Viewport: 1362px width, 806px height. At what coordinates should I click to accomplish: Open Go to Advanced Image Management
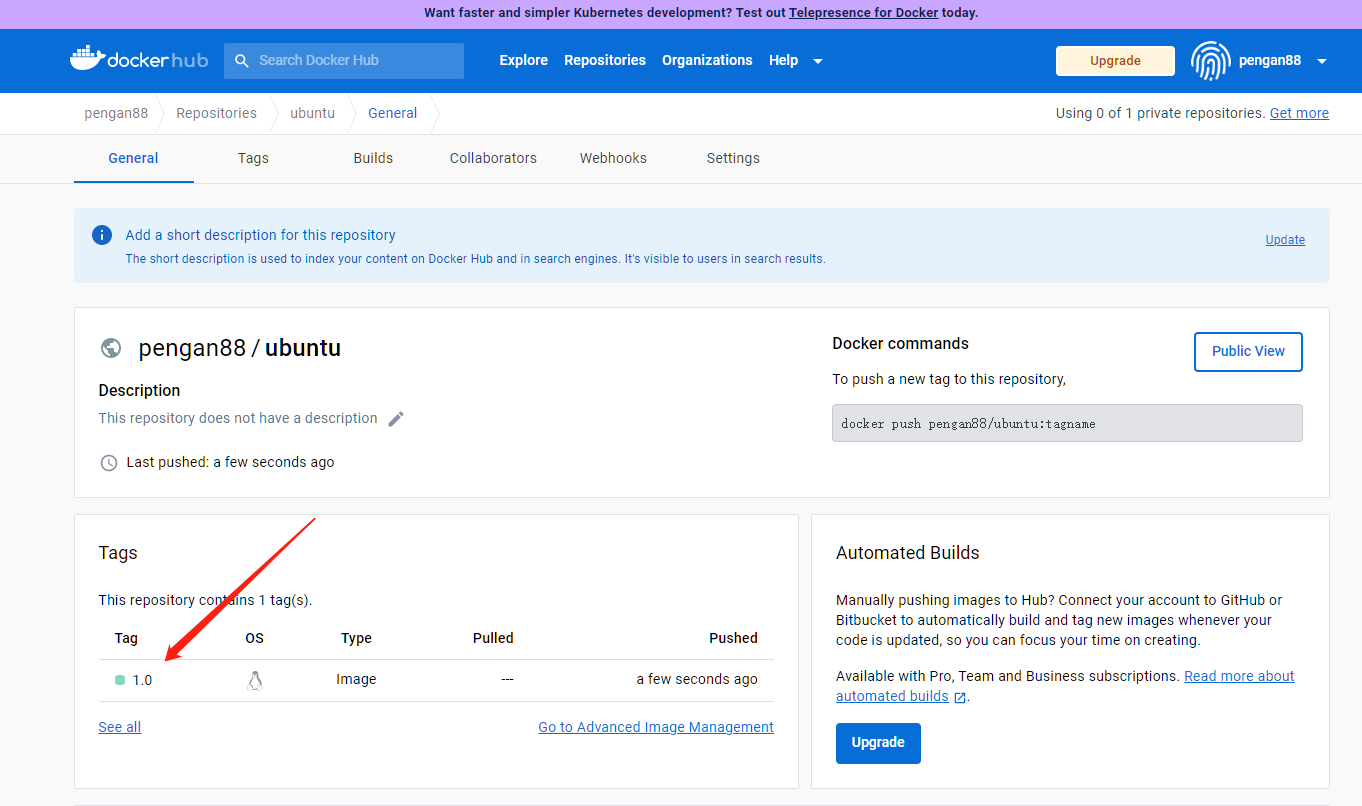point(656,727)
